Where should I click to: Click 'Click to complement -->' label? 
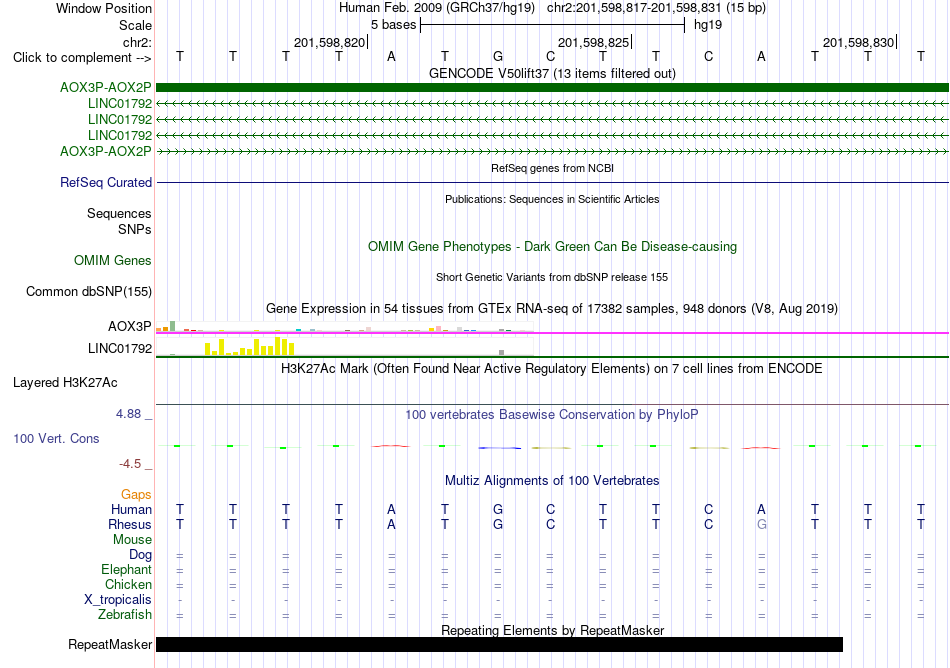tap(82, 58)
